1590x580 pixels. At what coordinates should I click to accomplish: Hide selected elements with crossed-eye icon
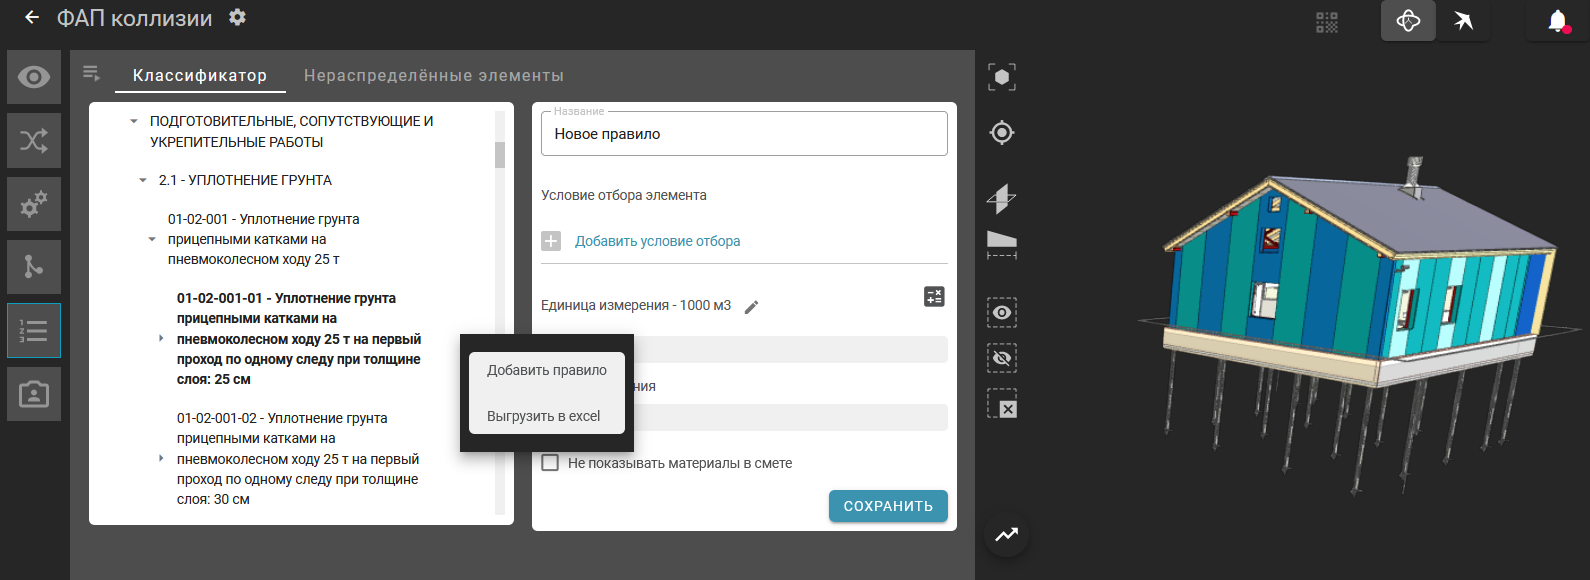click(x=1001, y=358)
